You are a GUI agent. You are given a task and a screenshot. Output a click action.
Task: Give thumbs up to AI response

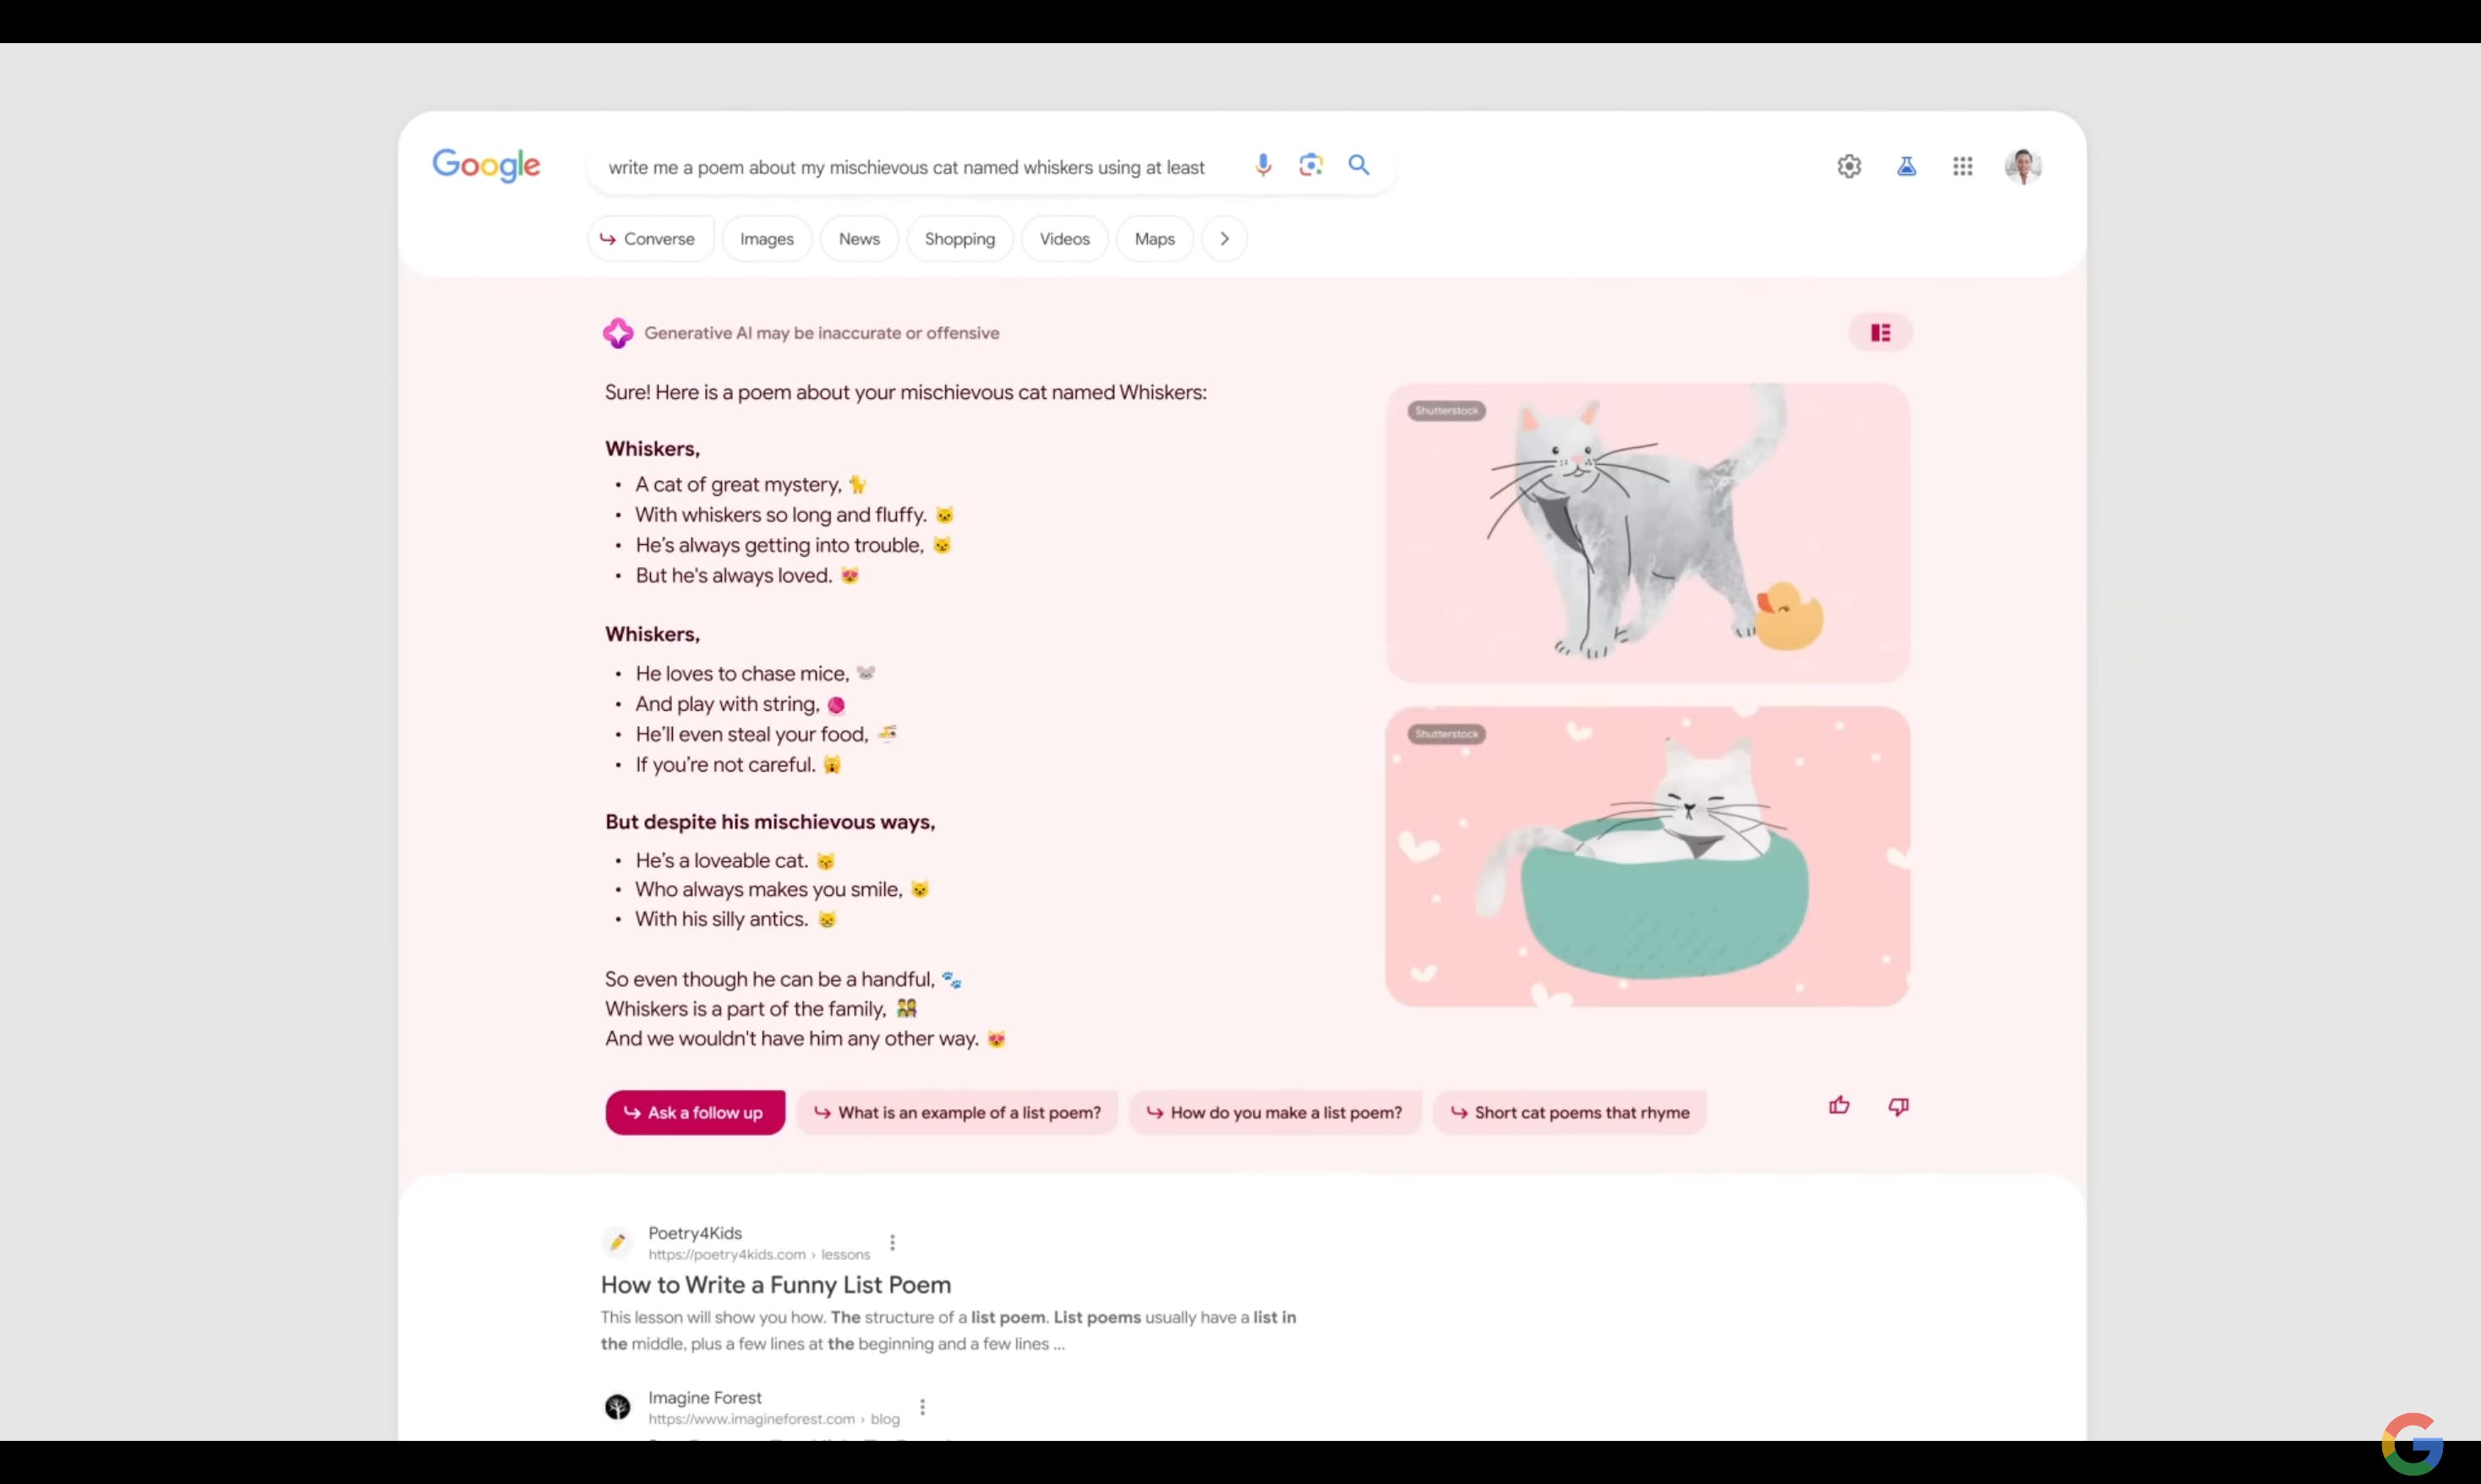(1839, 1106)
